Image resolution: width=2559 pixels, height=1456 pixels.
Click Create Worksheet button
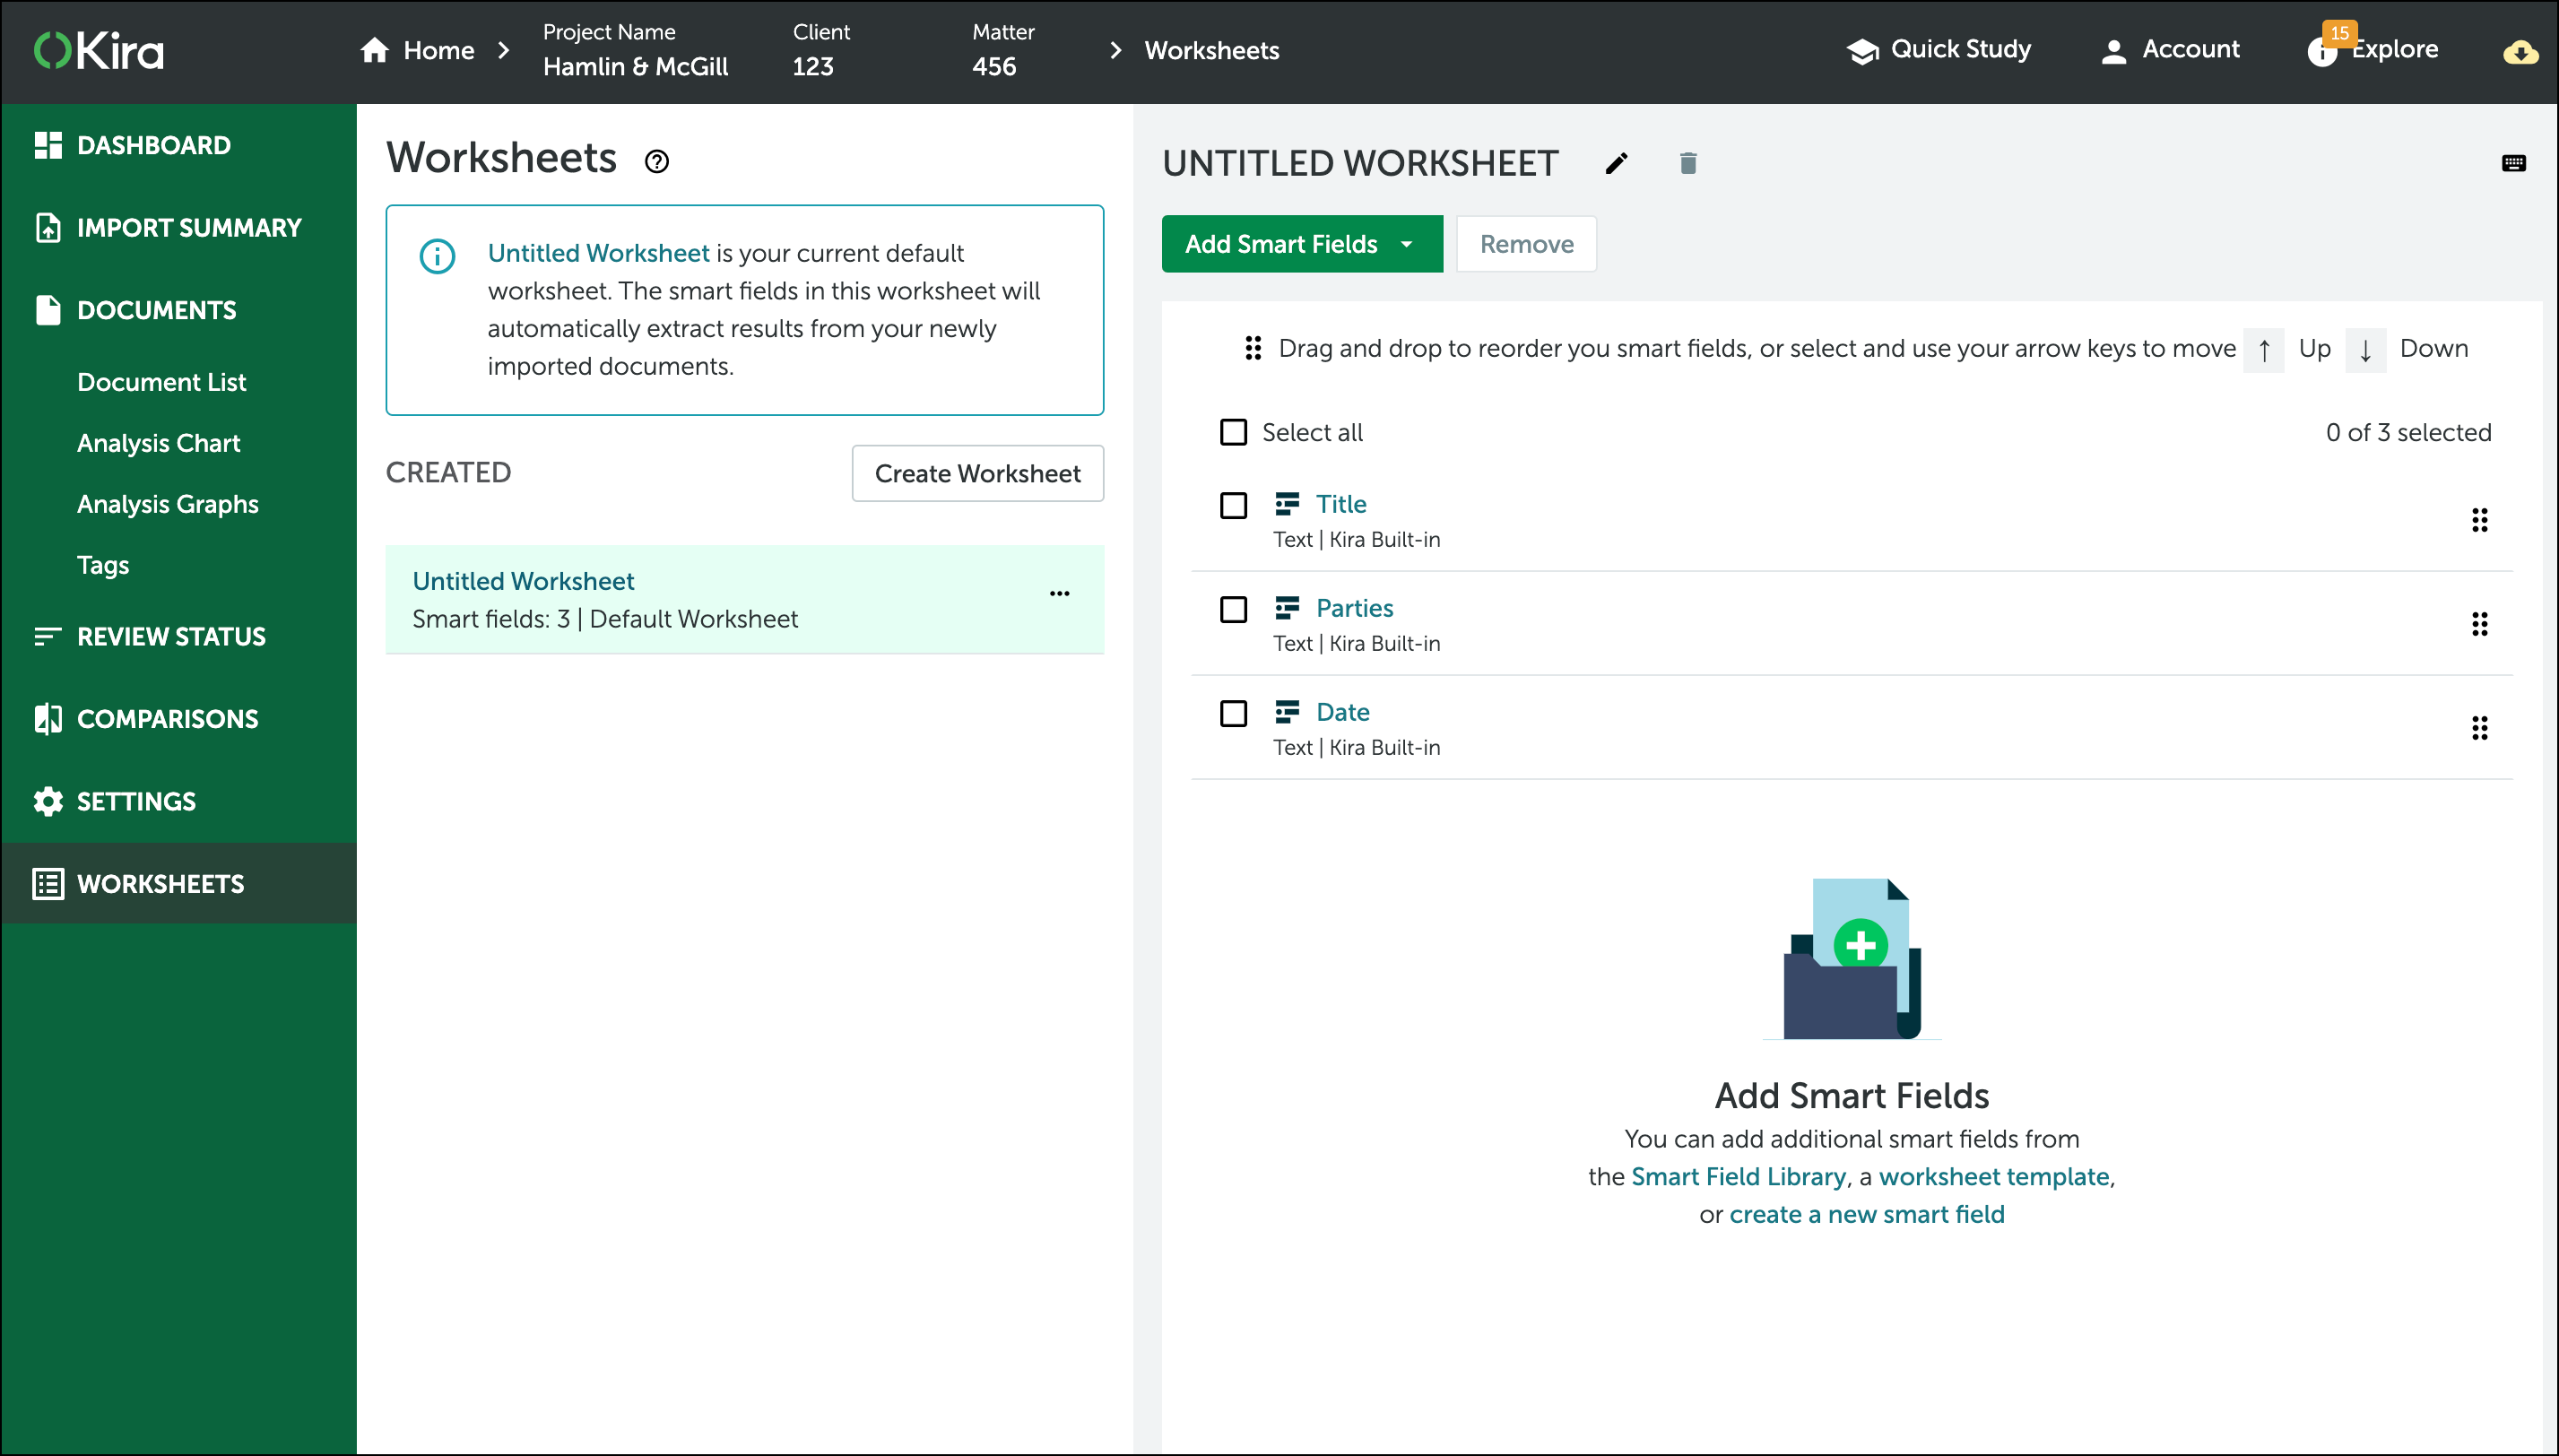click(x=977, y=473)
